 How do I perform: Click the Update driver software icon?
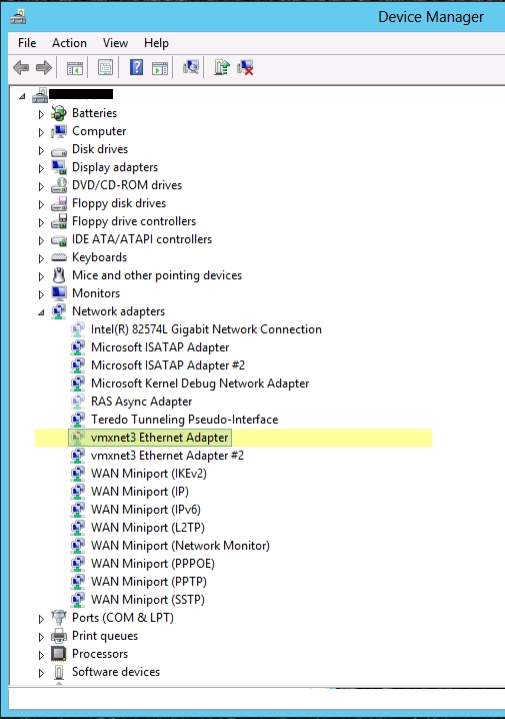point(222,68)
